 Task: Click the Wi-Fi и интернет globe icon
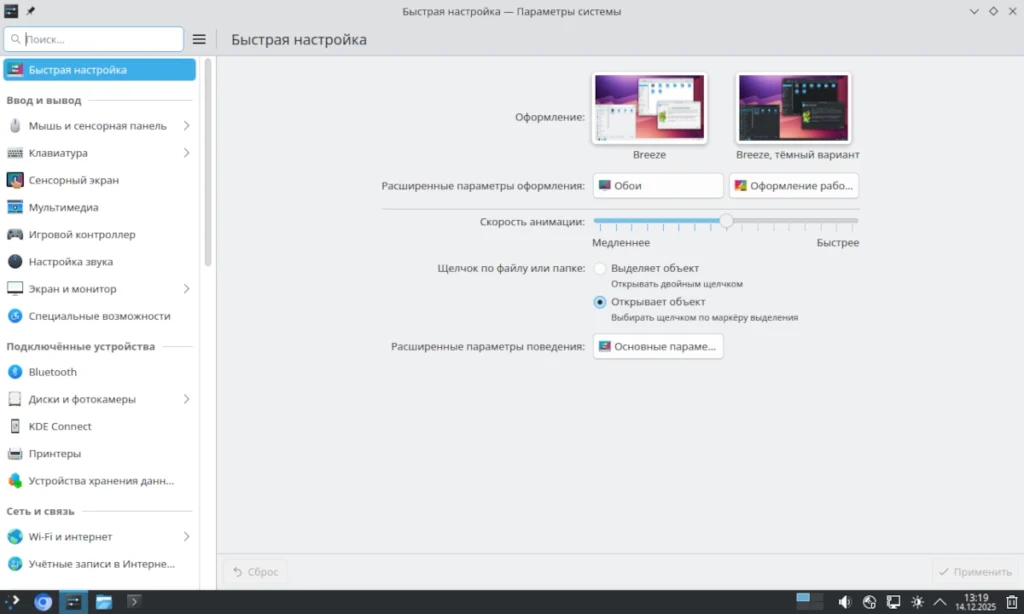pyautogui.click(x=15, y=536)
